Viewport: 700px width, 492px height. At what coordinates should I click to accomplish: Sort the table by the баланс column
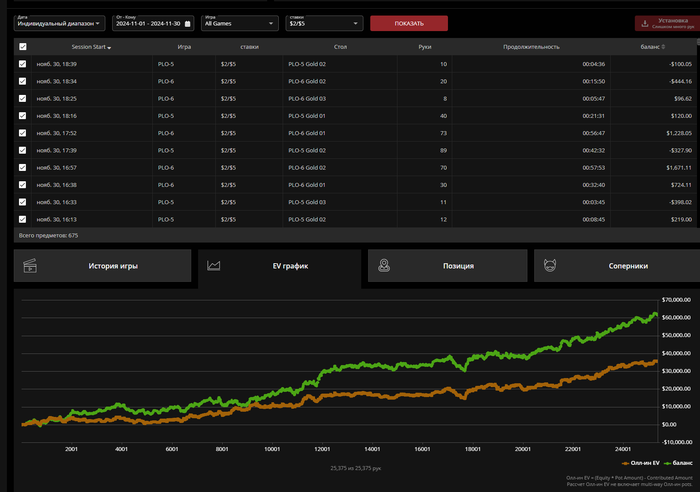(650, 47)
